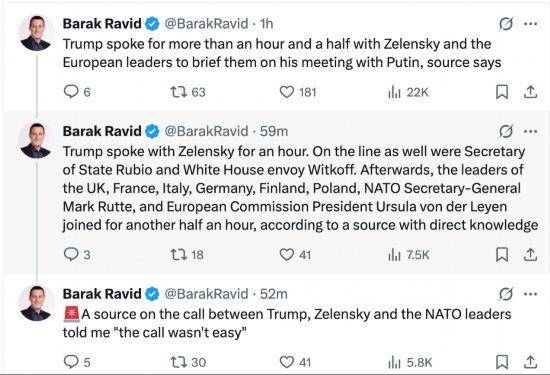550x375 pixels.
Task: Bookmark the first tweet about Trump's briefing
Action: (502, 92)
